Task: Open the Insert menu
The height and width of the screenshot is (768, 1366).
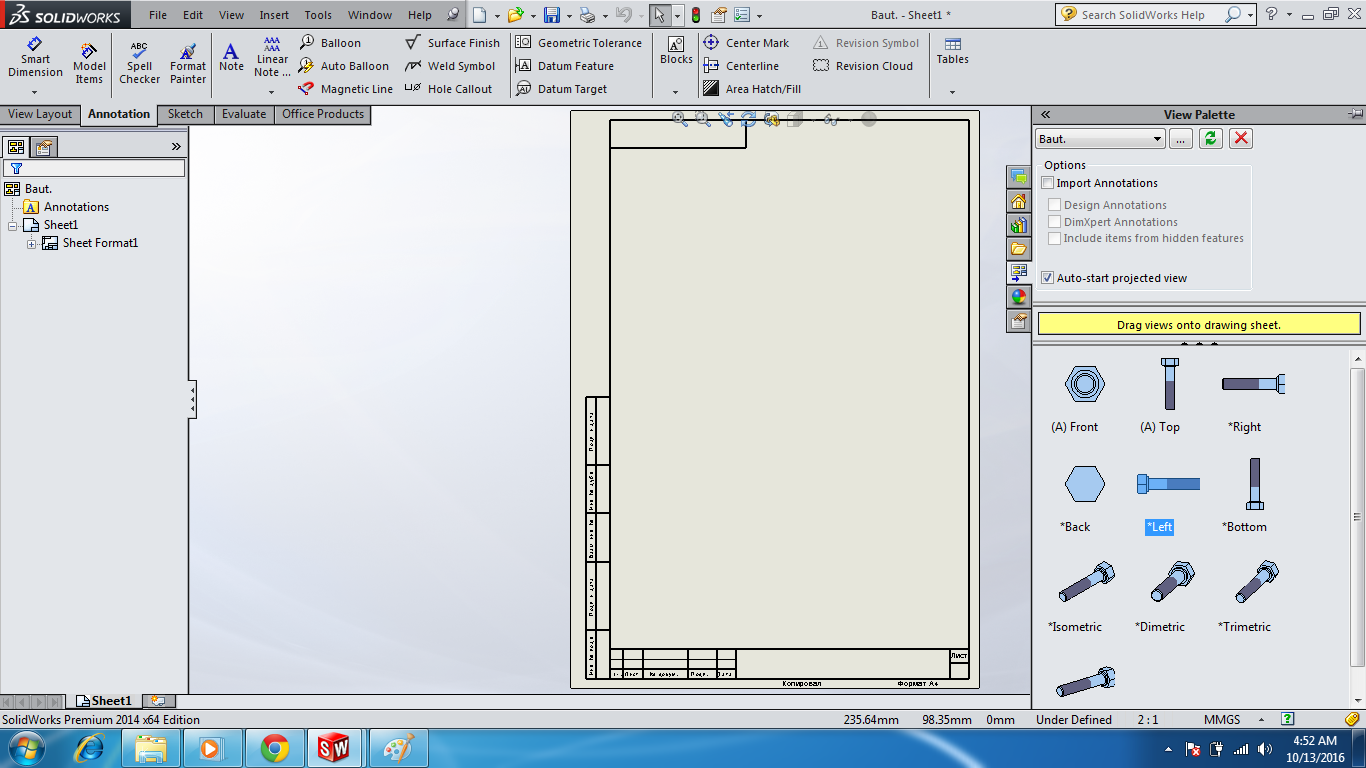Action: 274,15
